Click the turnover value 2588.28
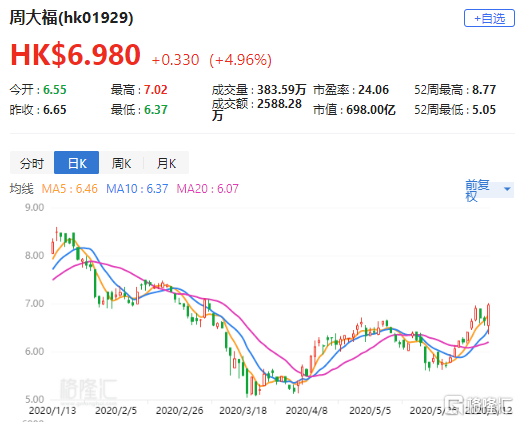519x422 pixels. coord(279,104)
